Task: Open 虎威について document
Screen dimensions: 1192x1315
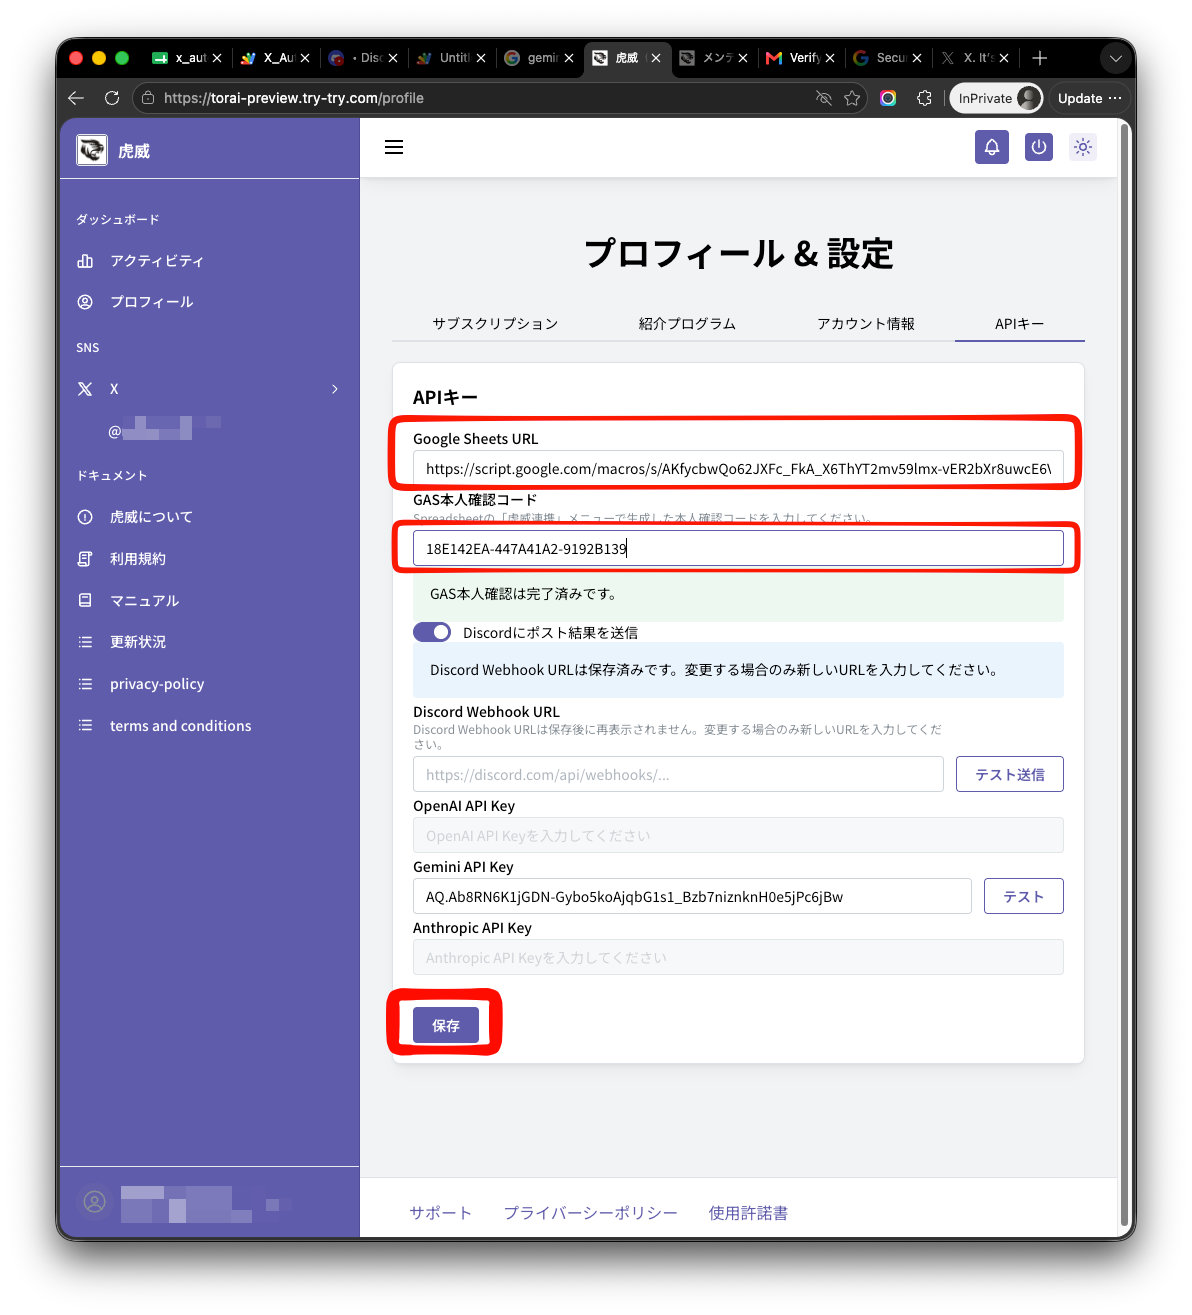Action: pos(151,517)
